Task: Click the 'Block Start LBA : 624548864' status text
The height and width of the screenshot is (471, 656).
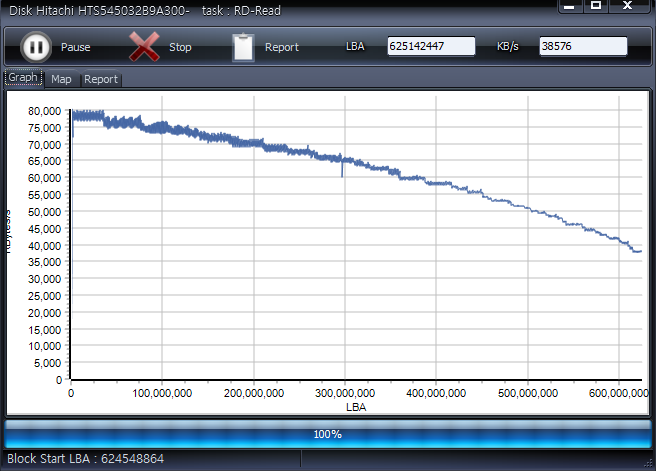Action: 85,459
